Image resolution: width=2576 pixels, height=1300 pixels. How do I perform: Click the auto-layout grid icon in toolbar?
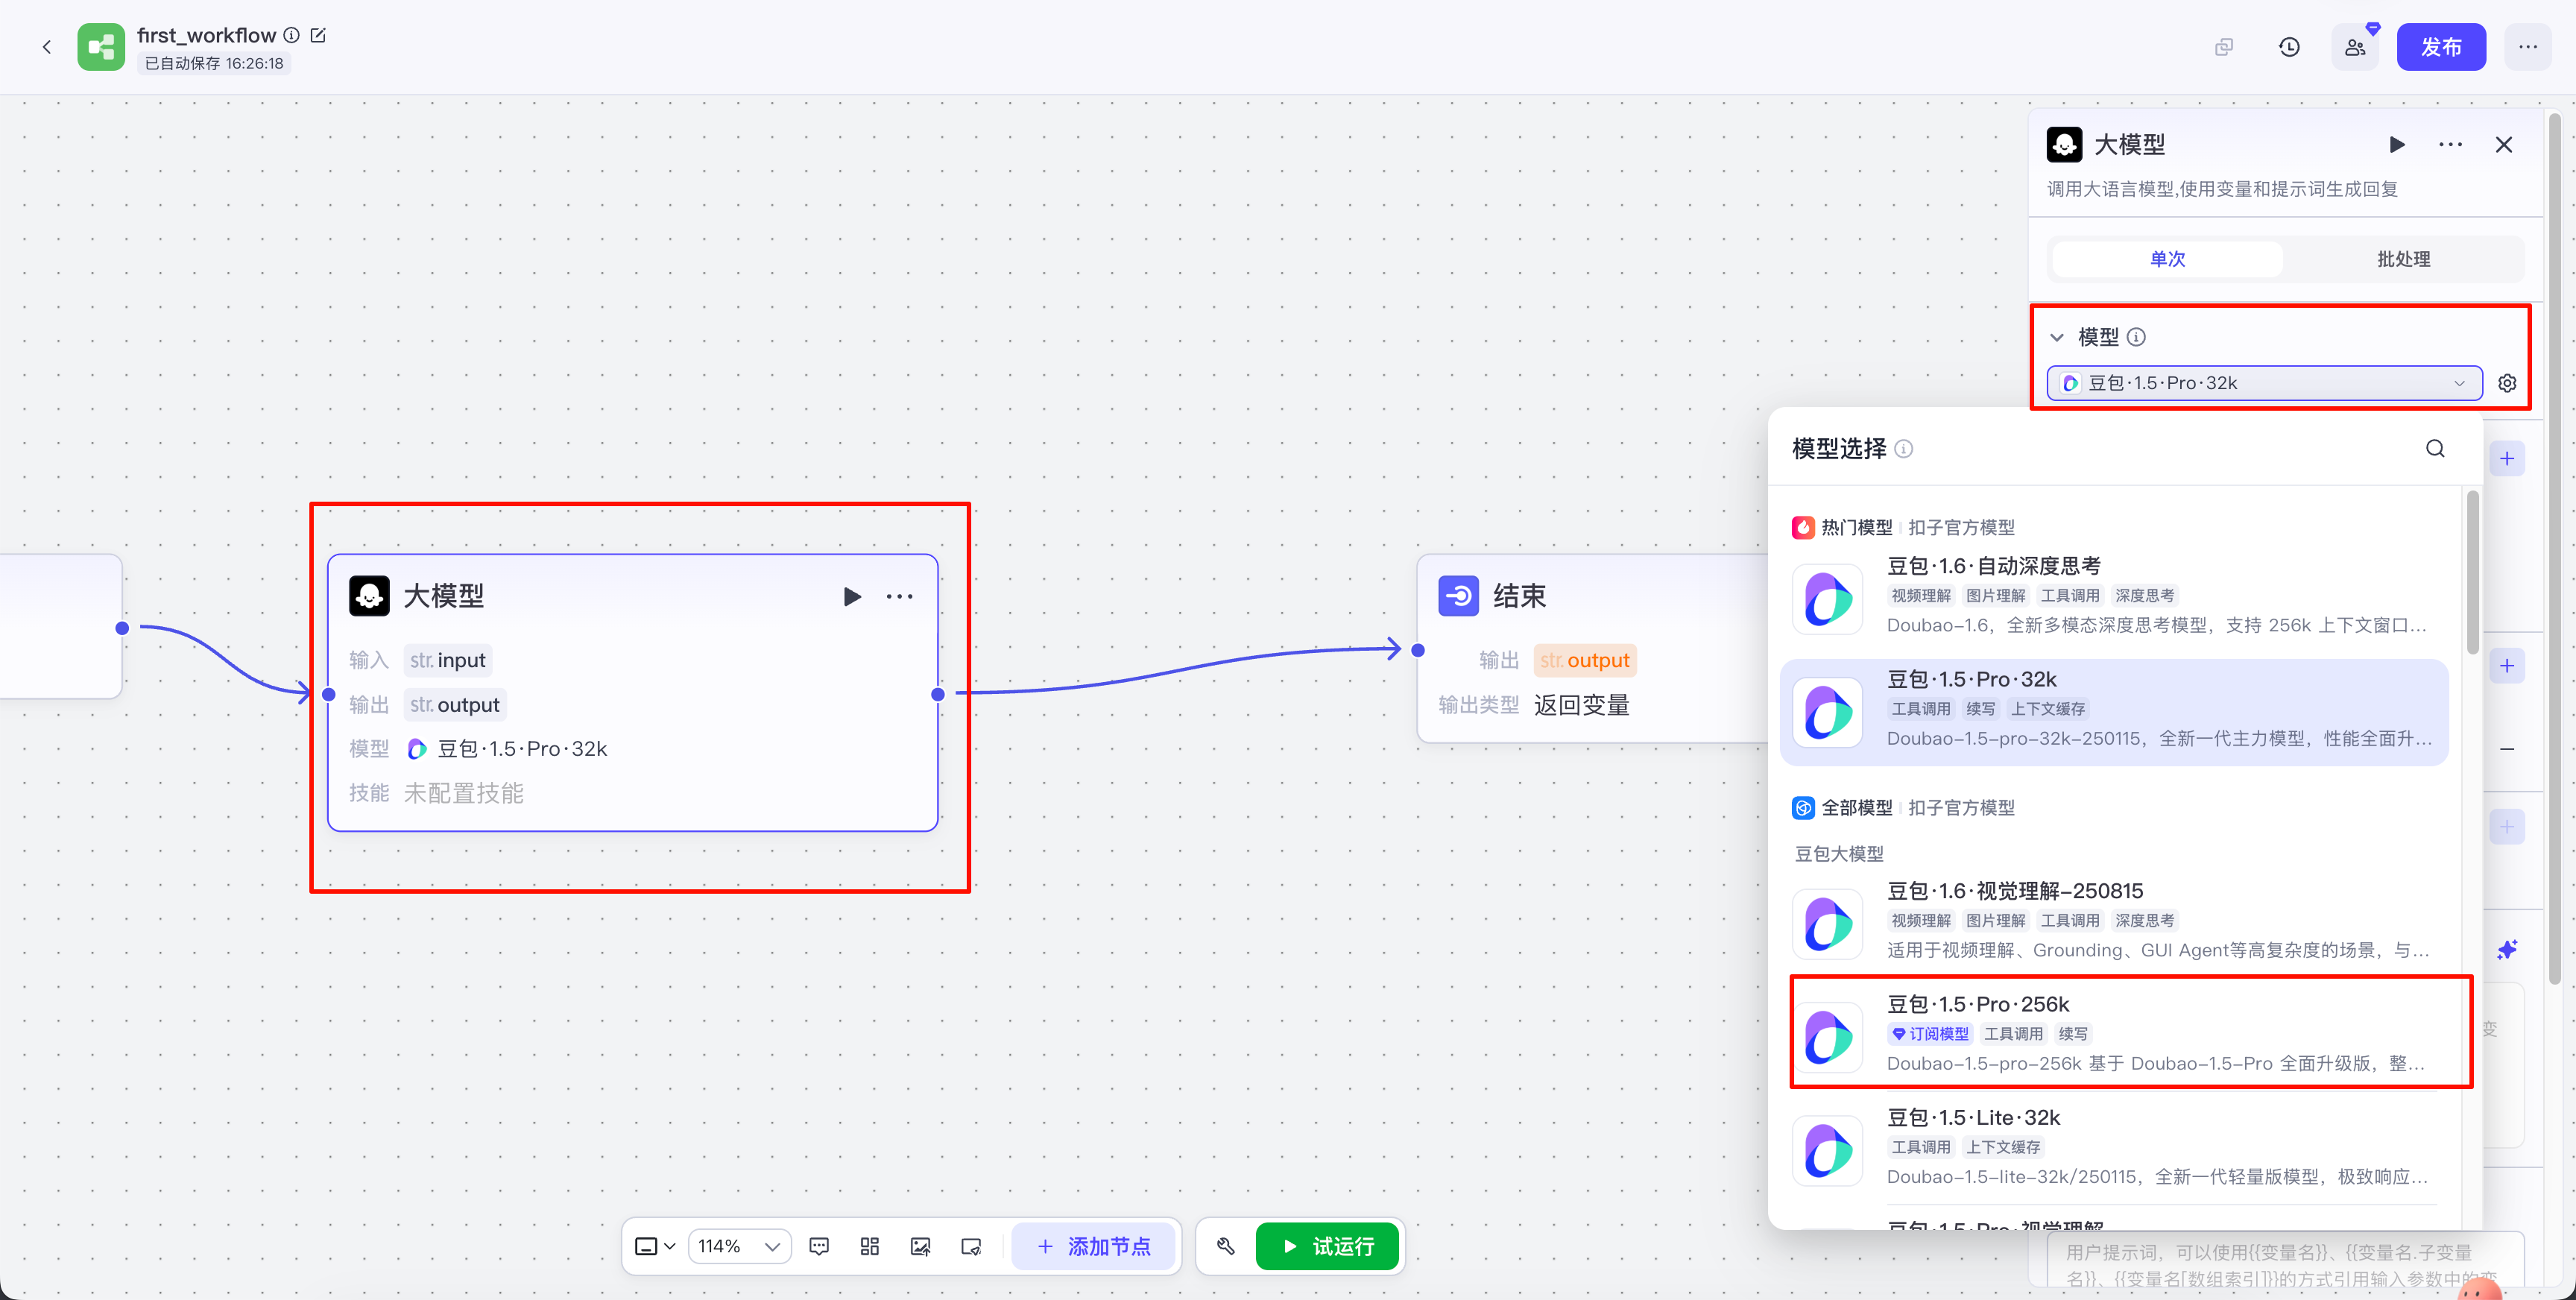point(869,1246)
